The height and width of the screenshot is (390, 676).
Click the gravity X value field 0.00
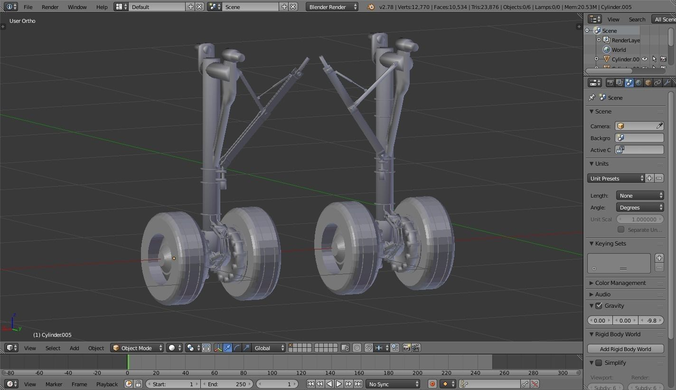point(600,321)
